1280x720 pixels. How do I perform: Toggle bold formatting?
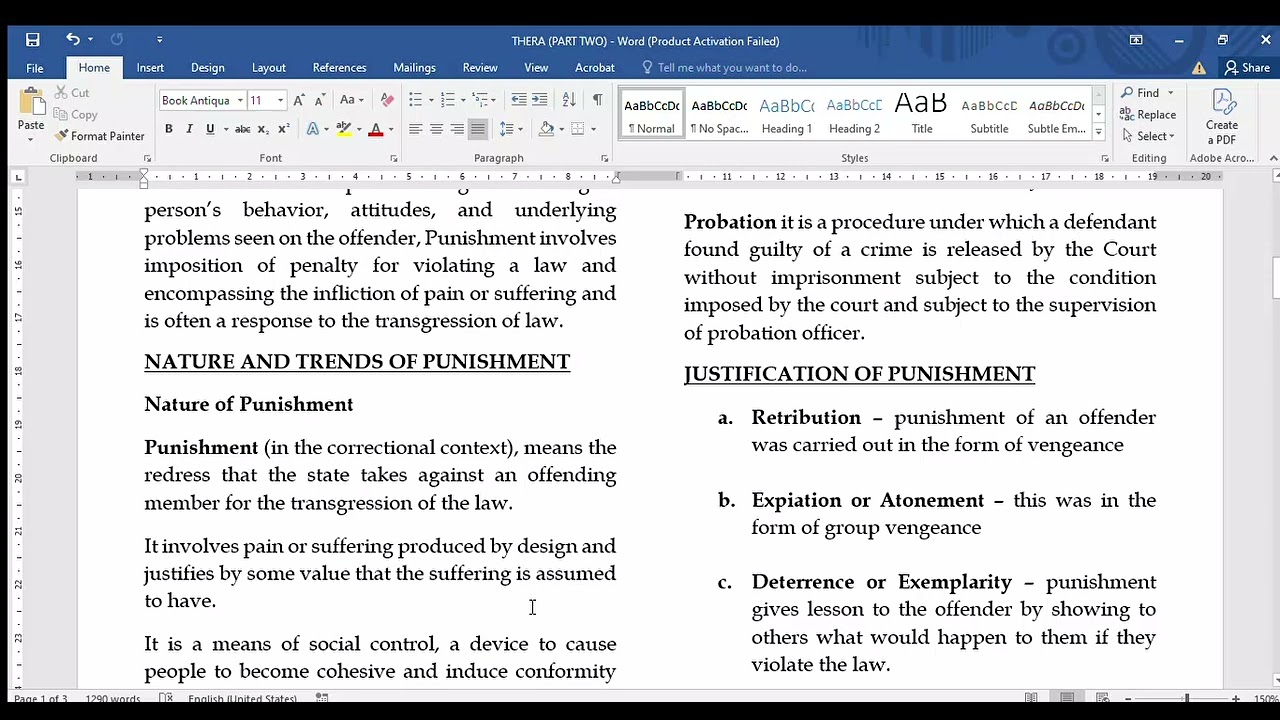[169, 129]
